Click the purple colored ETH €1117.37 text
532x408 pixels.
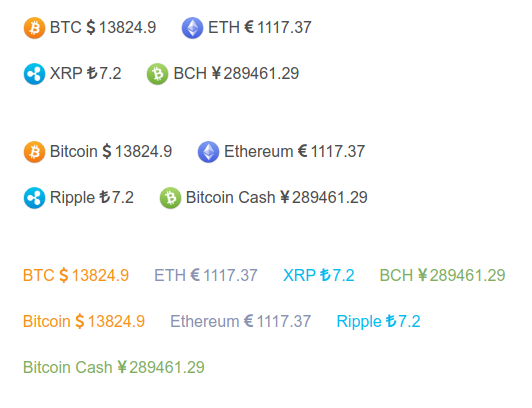tap(206, 275)
